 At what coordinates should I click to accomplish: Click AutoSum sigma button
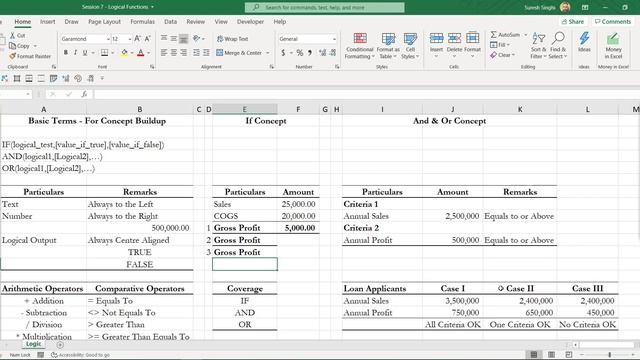[505, 35]
